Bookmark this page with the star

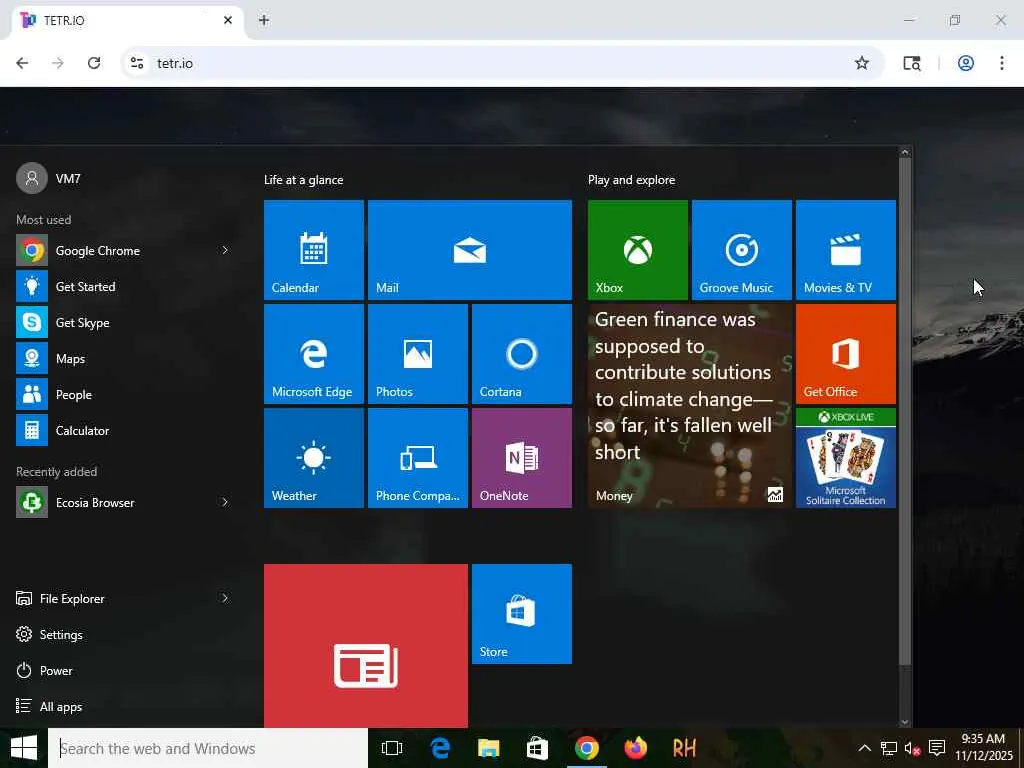coord(862,63)
